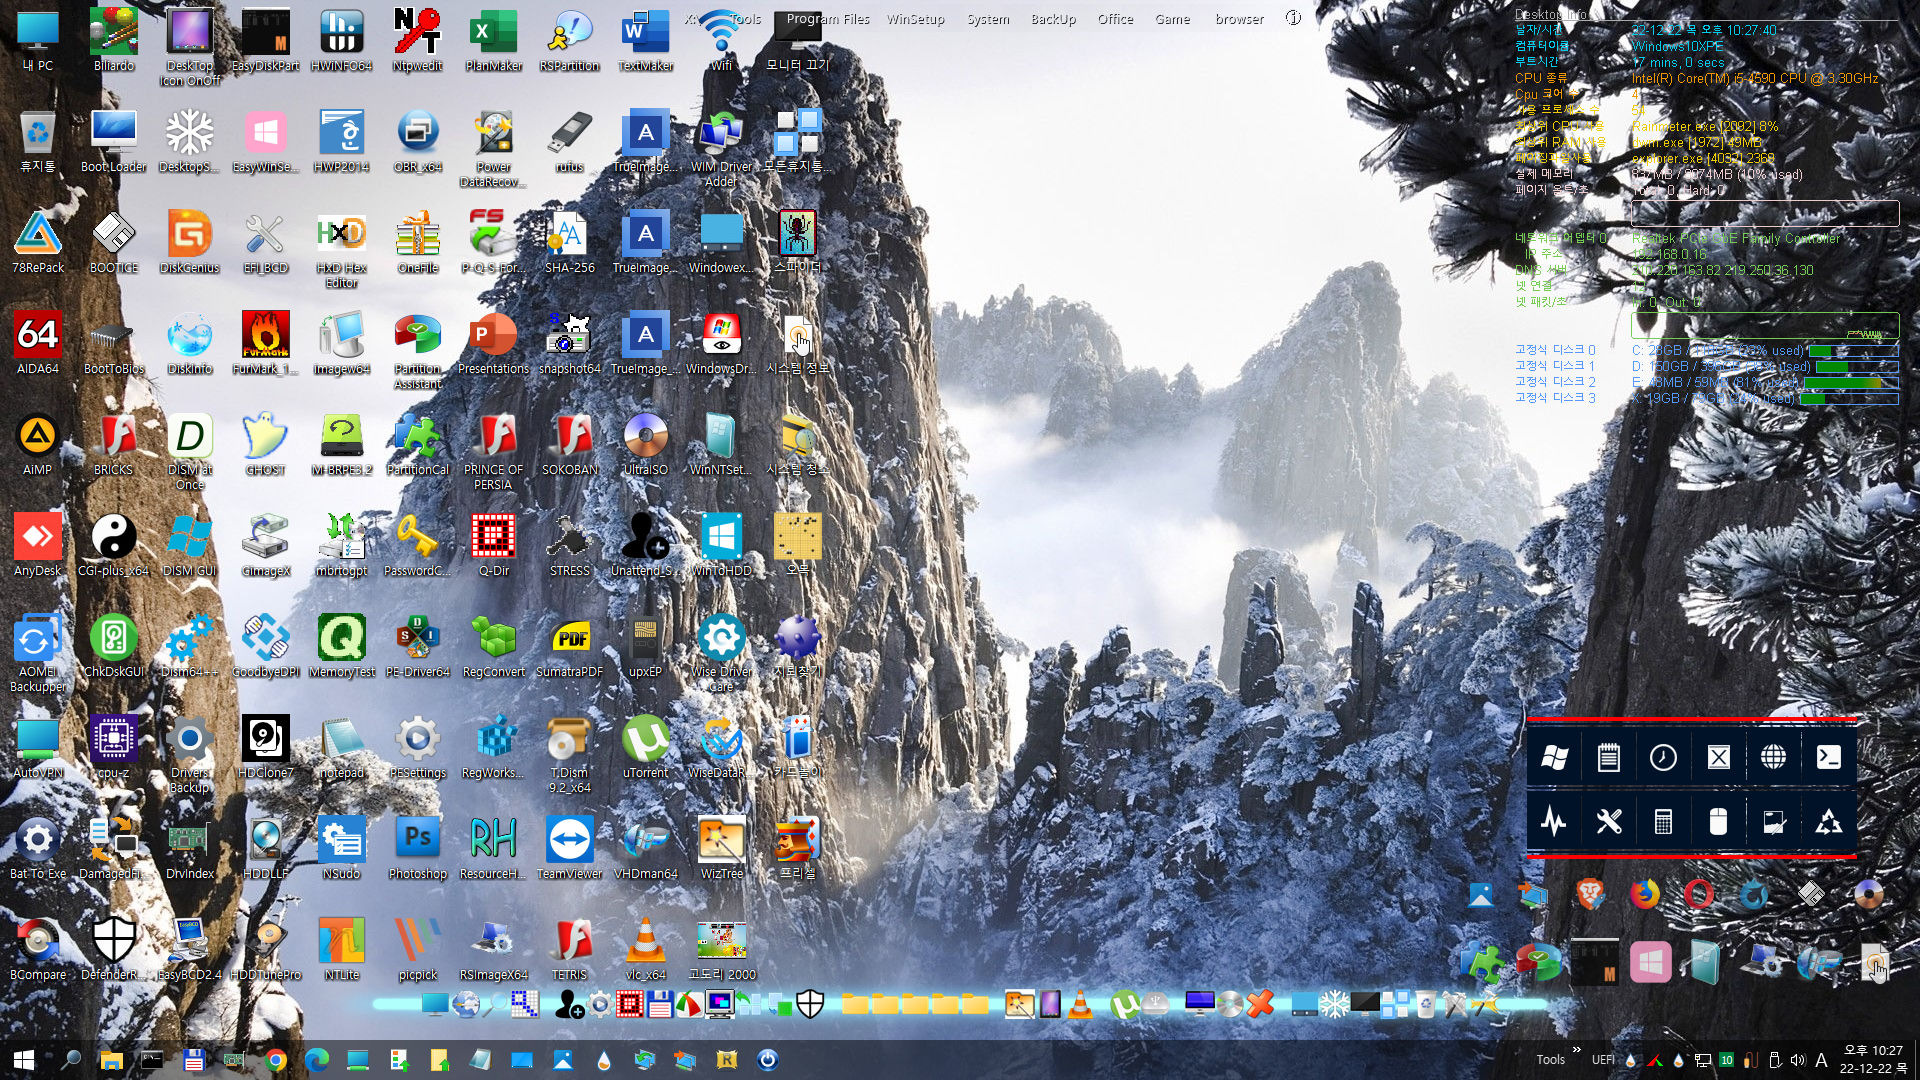The height and width of the screenshot is (1080, 1920).
Task: Open the EasyDiskPart desktop icon
Action: 265,40
